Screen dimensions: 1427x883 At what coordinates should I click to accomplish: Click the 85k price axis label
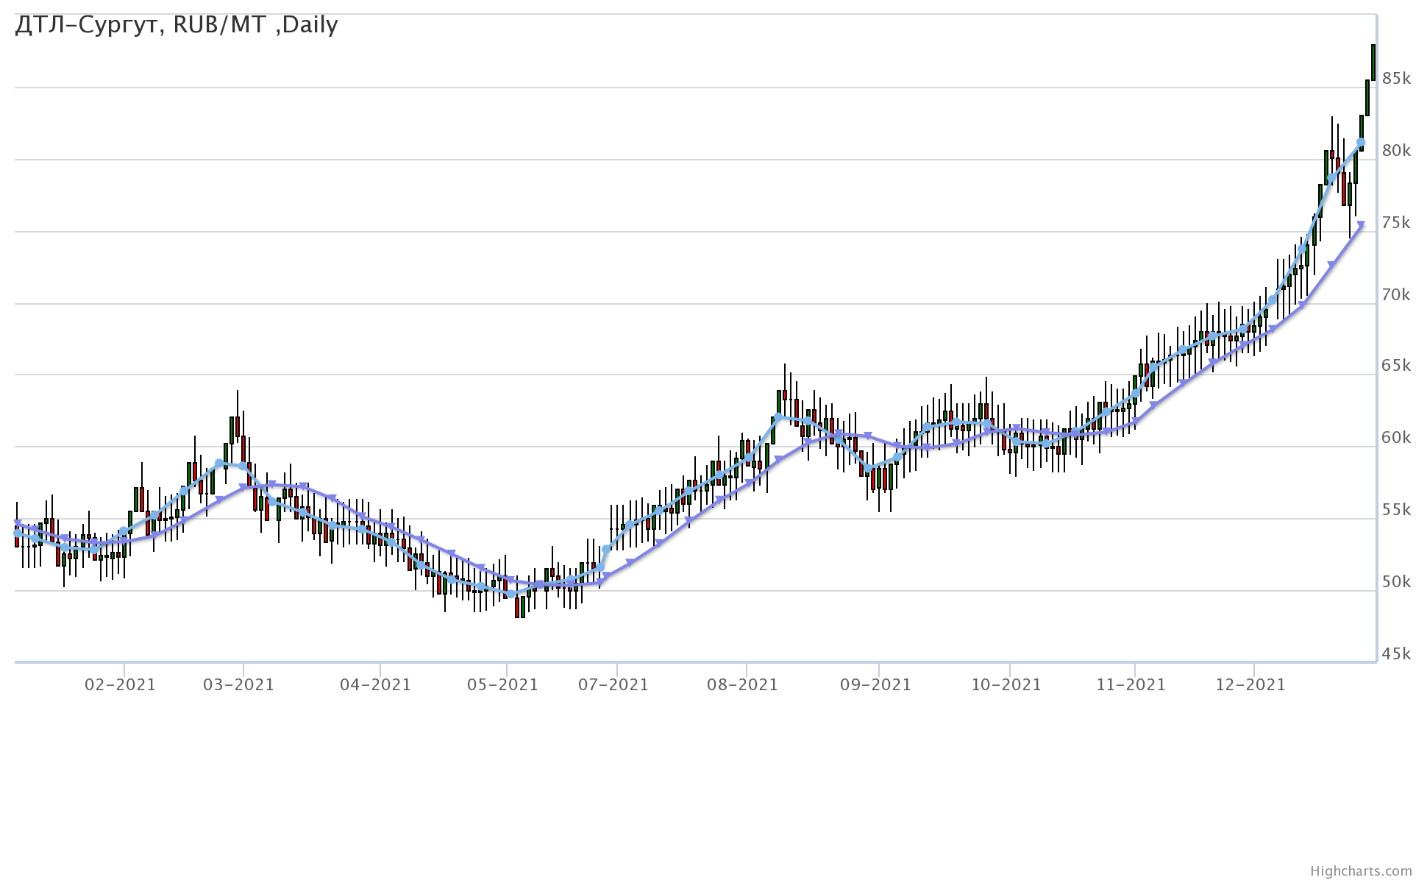pos(1396,79)
